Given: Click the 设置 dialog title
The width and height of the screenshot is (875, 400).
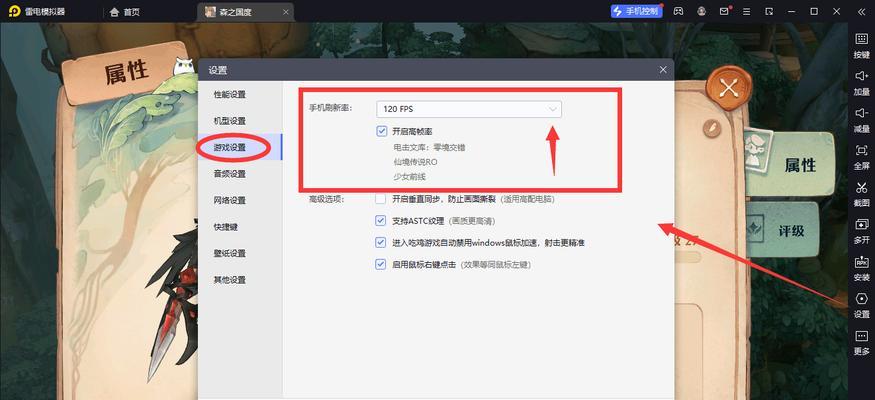Looking at the screenshot, I should (218, 70).
